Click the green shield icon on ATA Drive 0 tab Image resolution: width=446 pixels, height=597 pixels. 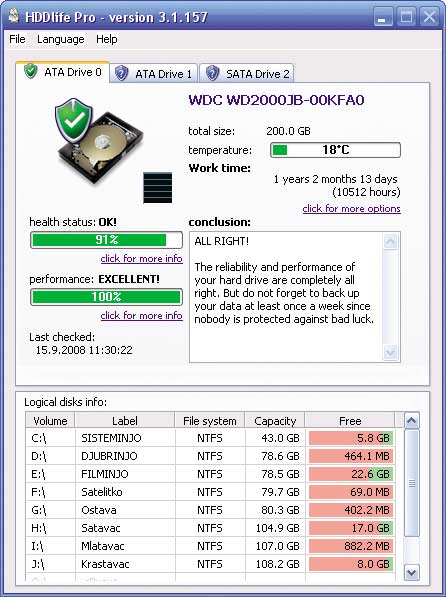[x=30, y=71]
